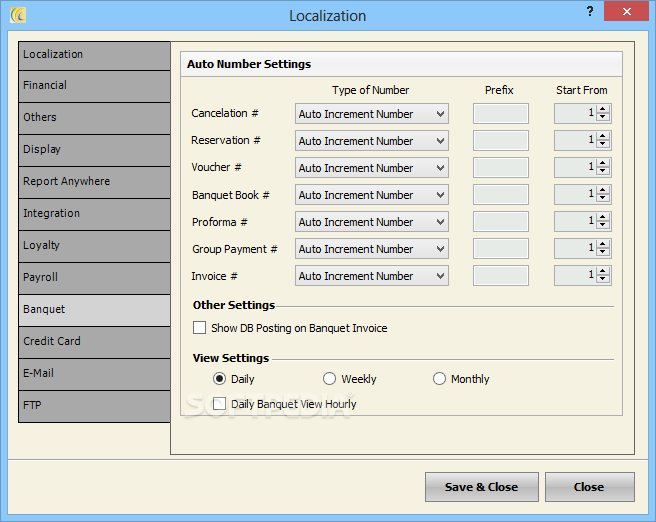Expand the Invoice # number type dropdown
The image size is (656, 522).
click(372, 276)
